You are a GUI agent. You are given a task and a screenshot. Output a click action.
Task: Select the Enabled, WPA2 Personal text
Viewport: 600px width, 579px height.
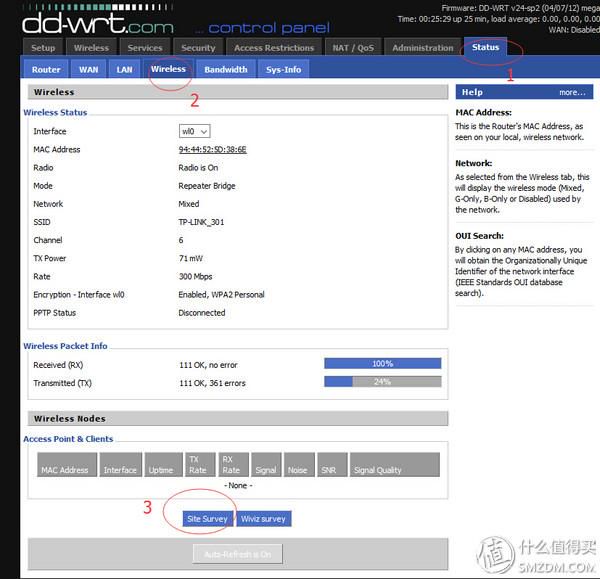[x=221, y=295]
